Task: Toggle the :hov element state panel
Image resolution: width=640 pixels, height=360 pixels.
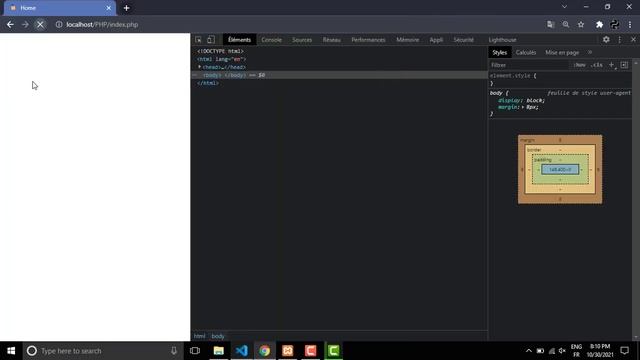Action: (x=579, y=65)
